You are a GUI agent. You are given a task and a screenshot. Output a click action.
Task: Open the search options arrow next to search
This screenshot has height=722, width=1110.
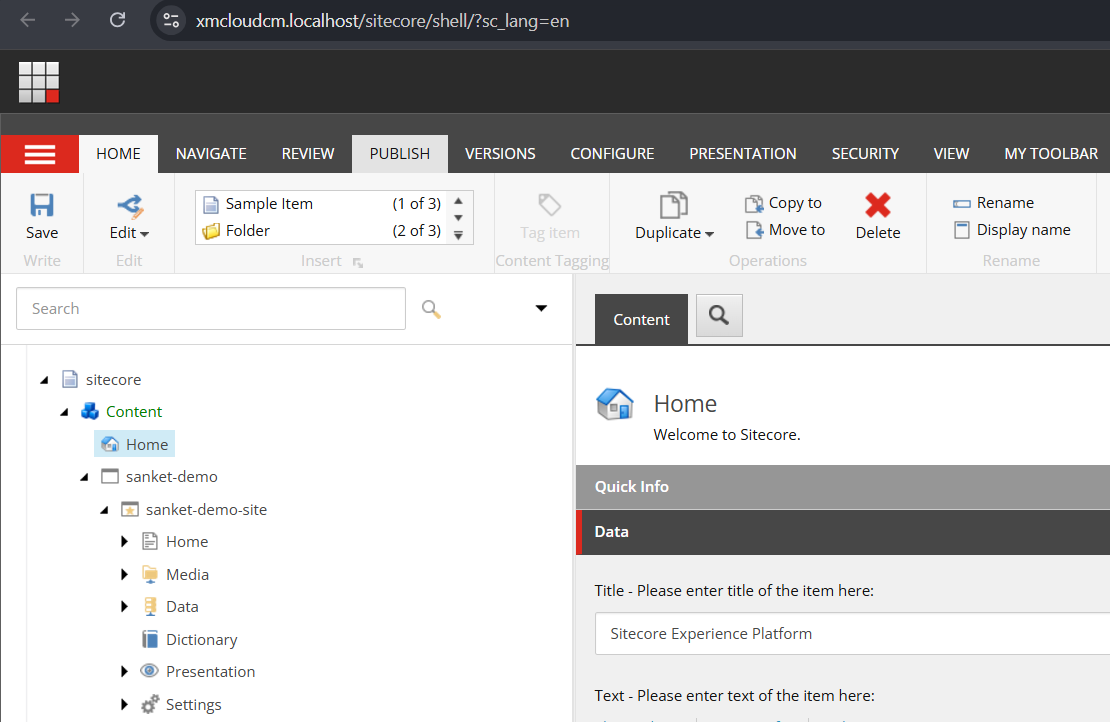point(540,308)
